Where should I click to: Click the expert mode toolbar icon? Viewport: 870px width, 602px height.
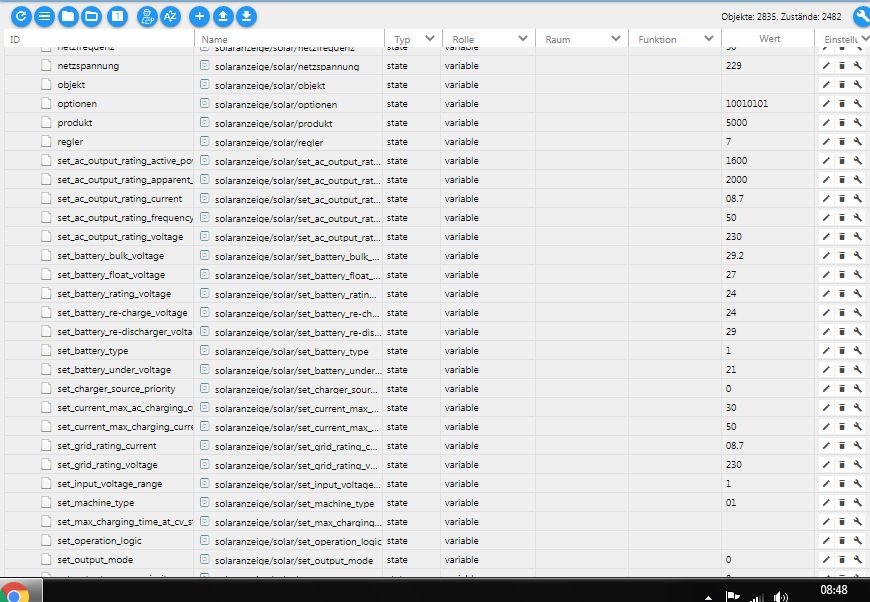click(x=145, y=16)
